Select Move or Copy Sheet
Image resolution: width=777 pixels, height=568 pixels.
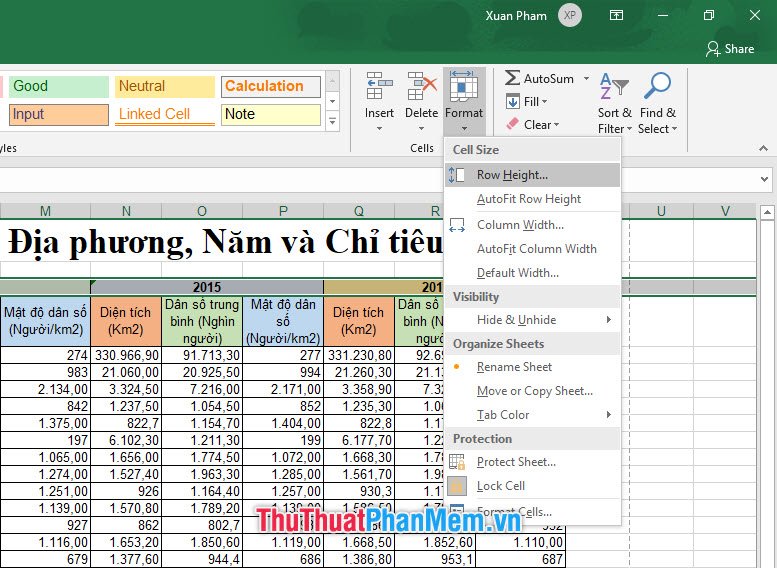tap(533, 391)
